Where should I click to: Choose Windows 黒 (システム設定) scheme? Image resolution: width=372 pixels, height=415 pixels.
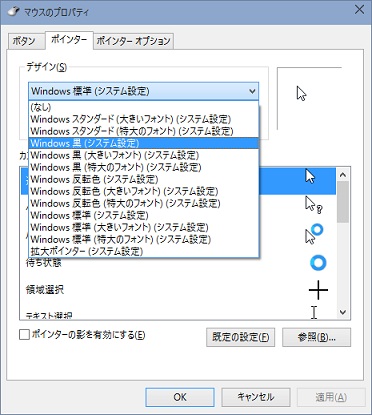pyautogui.click(x=144, y=143)
